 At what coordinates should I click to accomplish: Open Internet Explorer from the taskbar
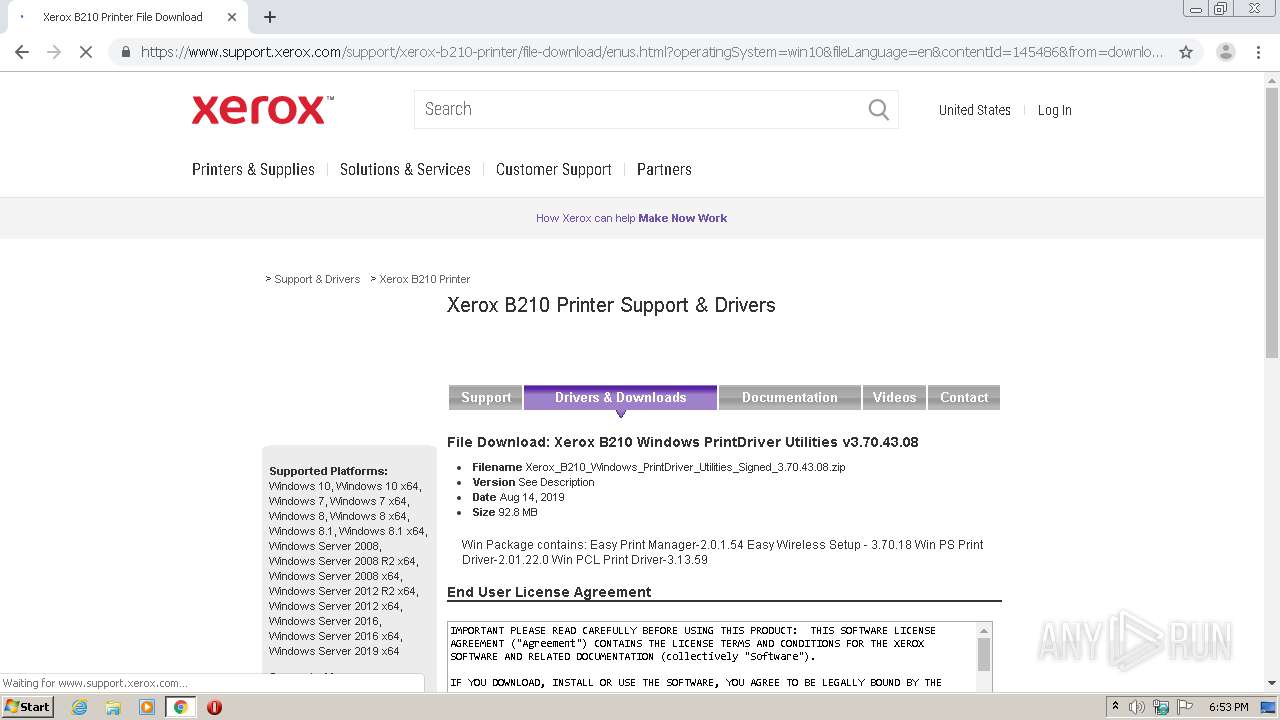79,707
